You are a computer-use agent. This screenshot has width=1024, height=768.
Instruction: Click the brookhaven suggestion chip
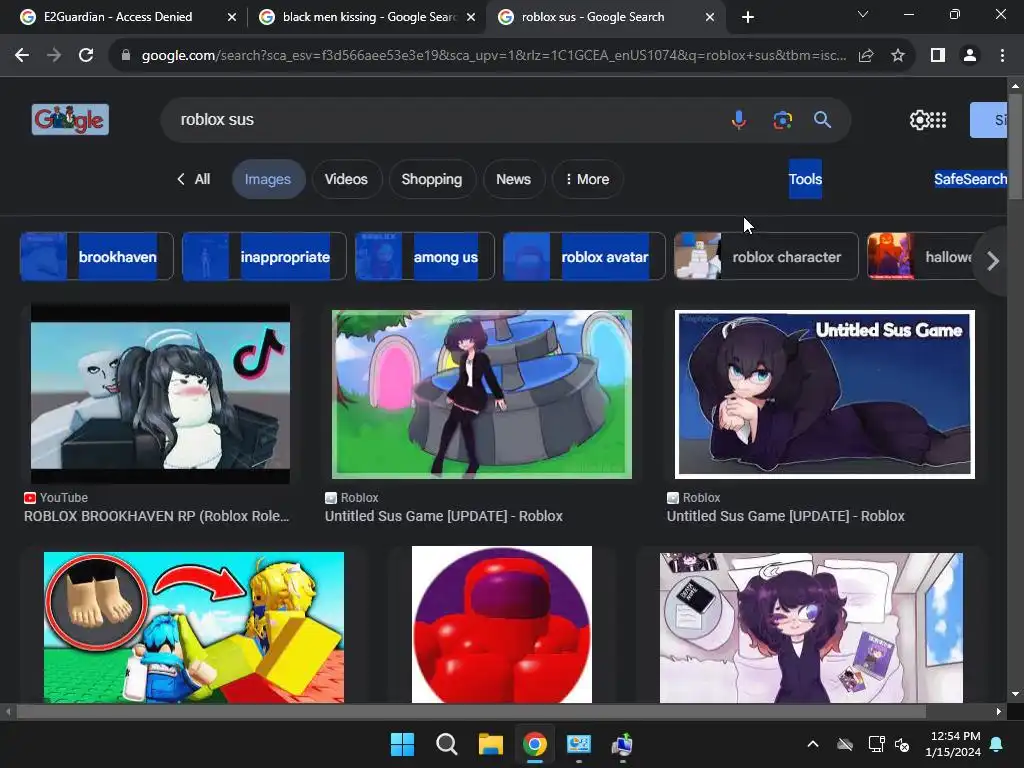97,257
